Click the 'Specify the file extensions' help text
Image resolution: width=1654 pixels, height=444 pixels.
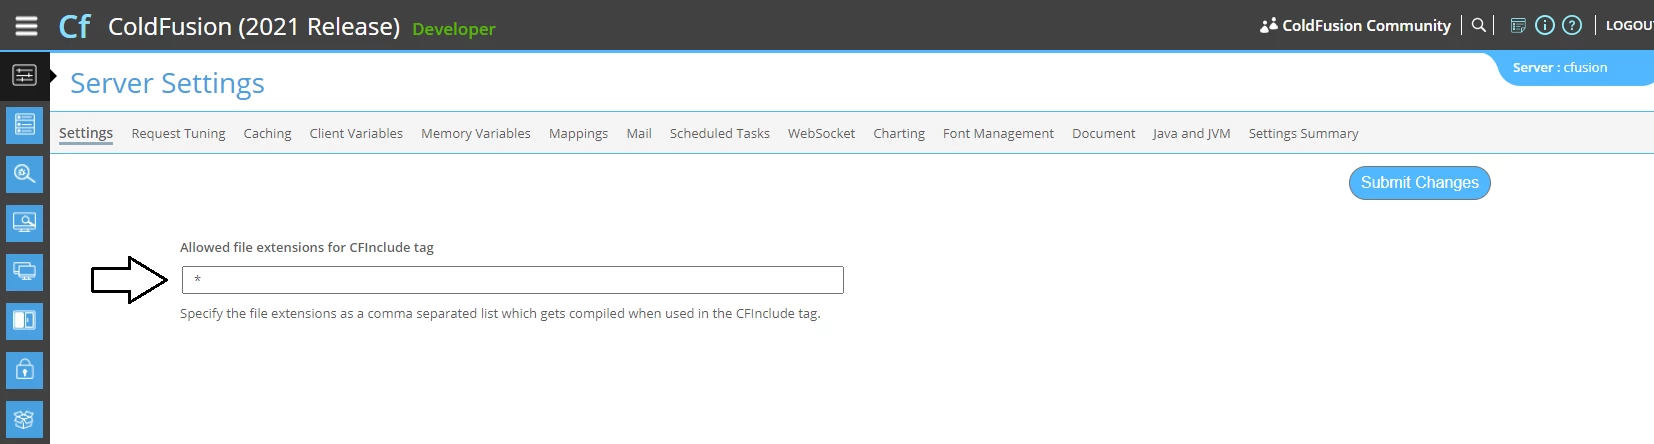tap(500, 314)
